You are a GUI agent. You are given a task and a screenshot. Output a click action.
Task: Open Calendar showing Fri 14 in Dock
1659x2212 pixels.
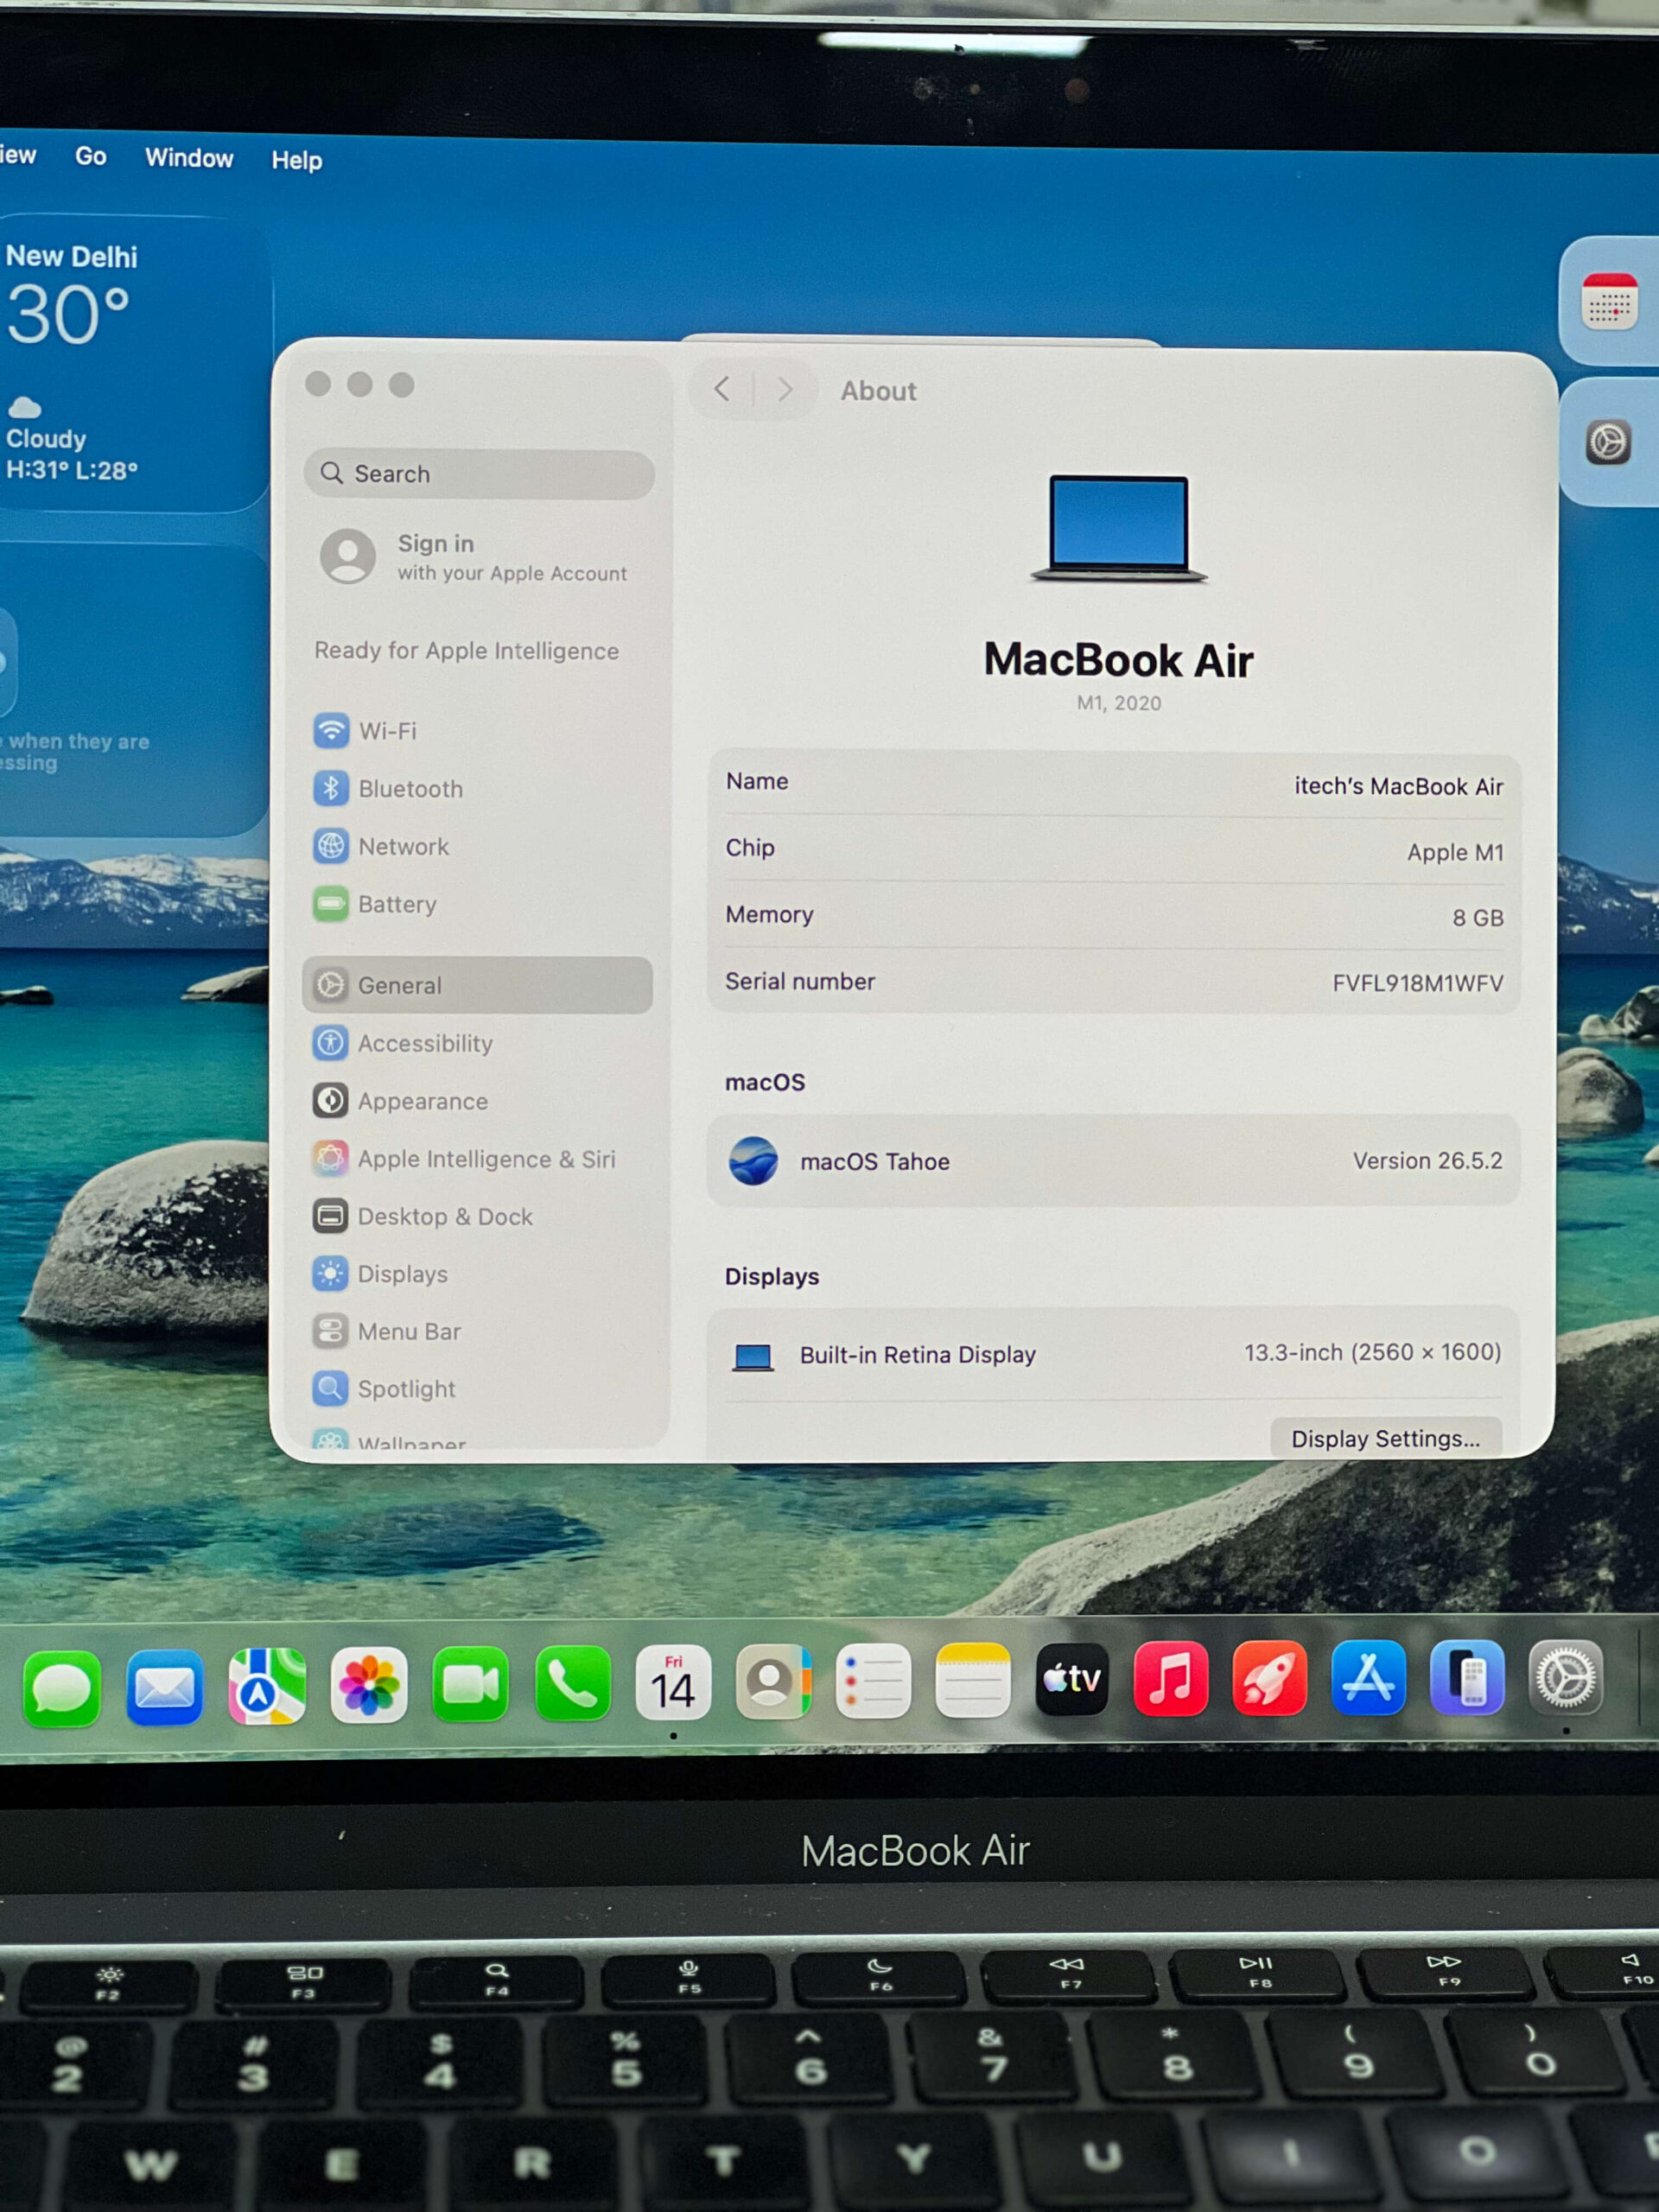pyautogui.click(x=673, y=1683)
